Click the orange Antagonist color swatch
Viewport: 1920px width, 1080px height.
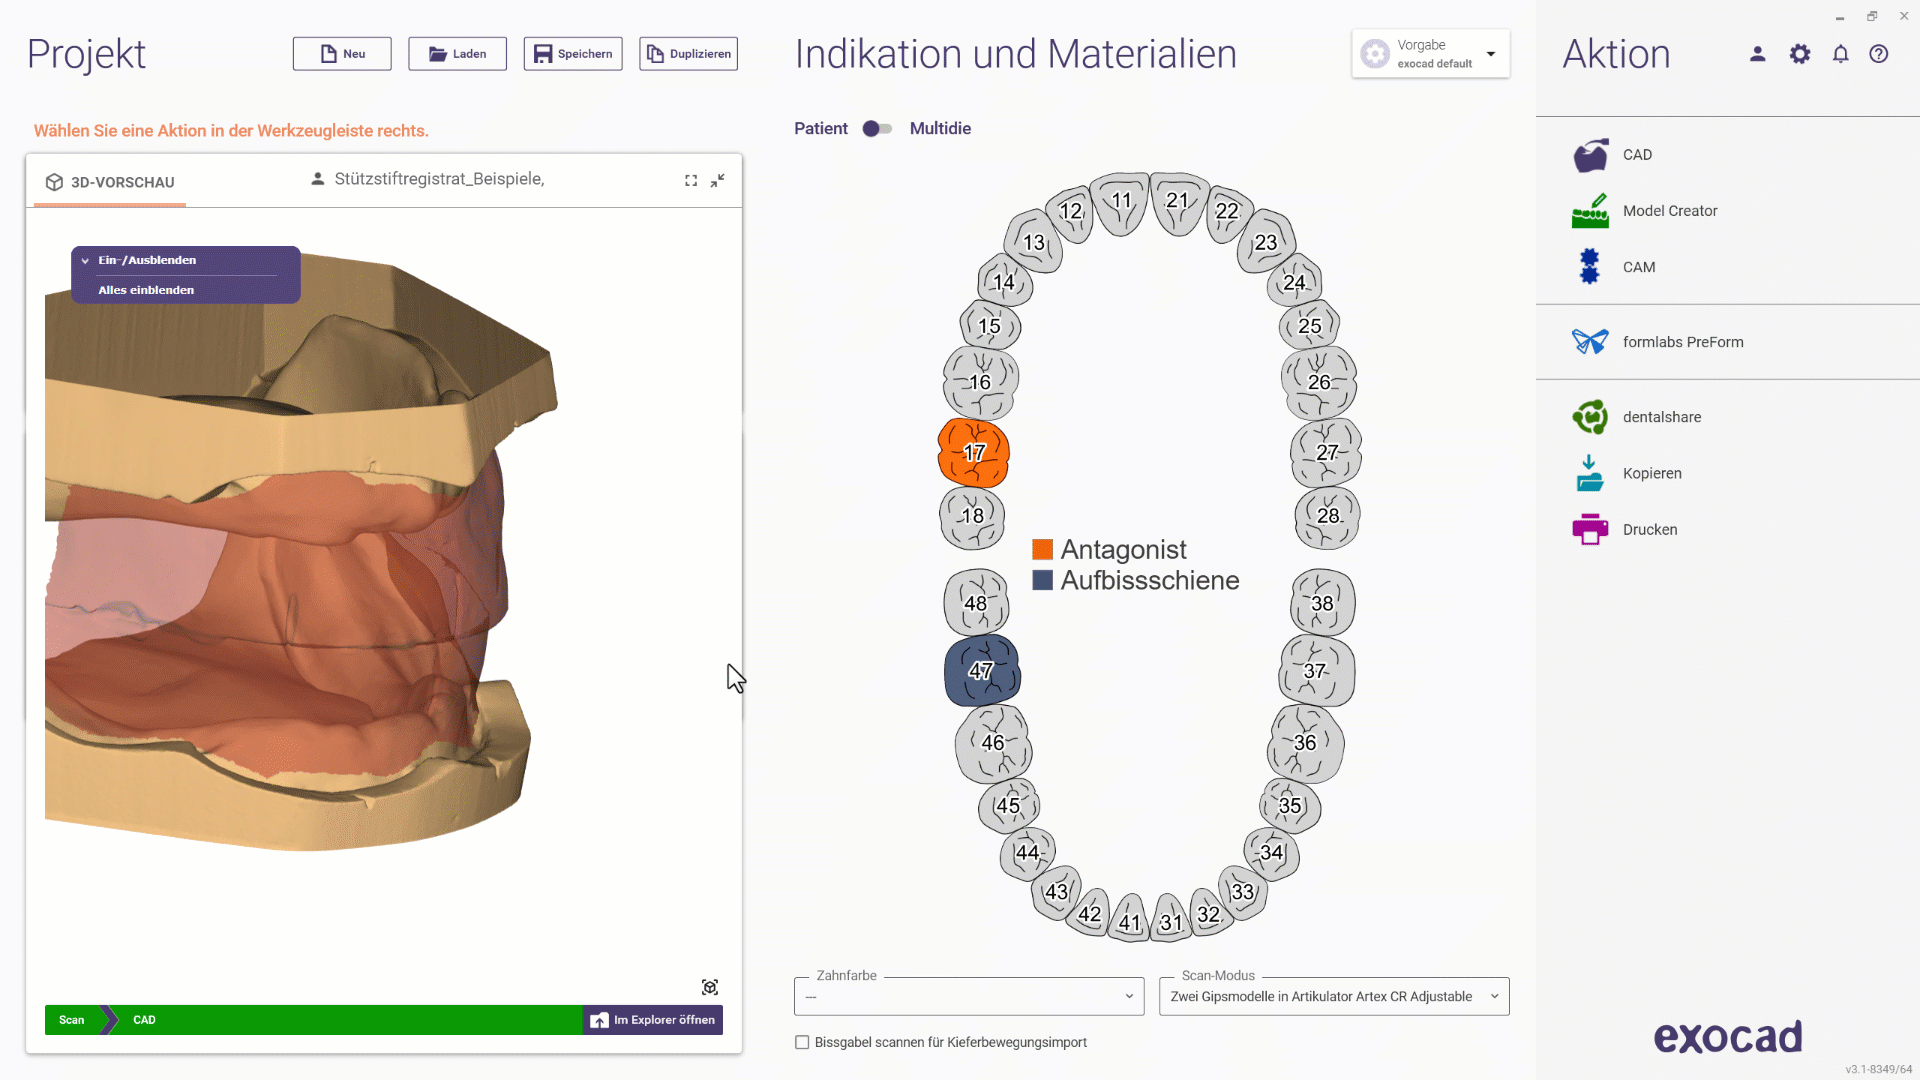(x=1042, y=549)
